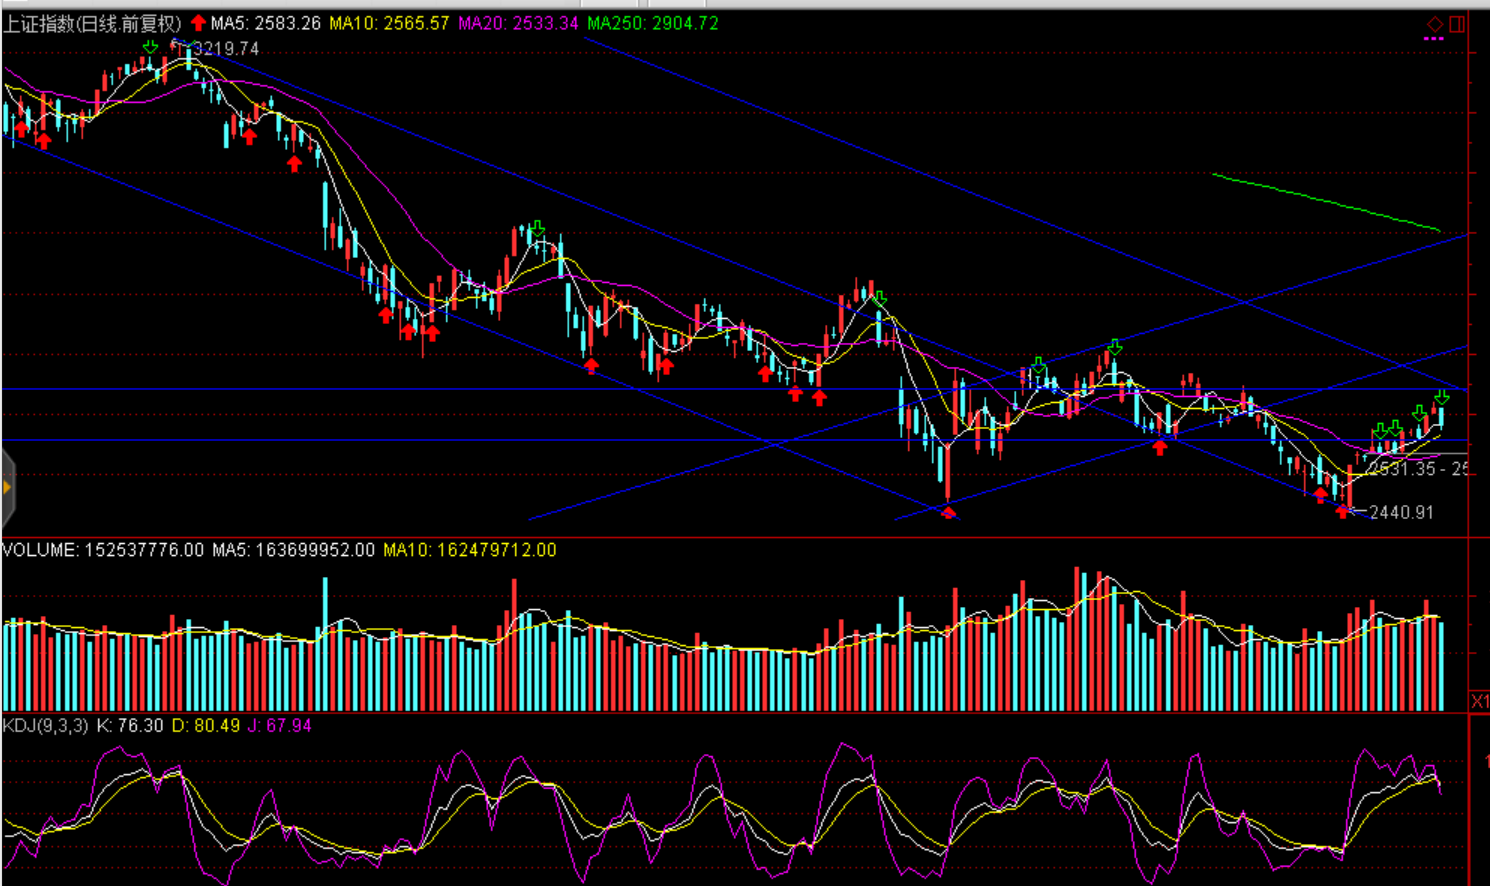
Task: Click the red diamond icon in top-right corner
Action: pos(1434,24)
